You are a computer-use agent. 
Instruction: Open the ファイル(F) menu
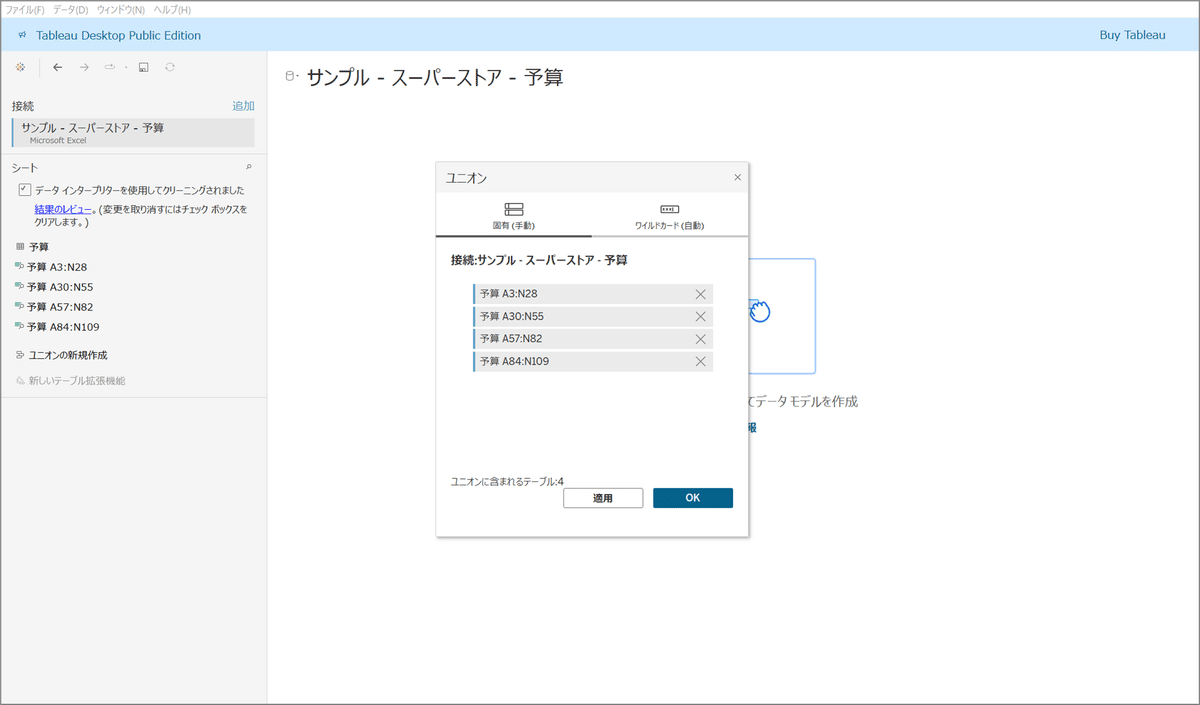tap(25, 9)
